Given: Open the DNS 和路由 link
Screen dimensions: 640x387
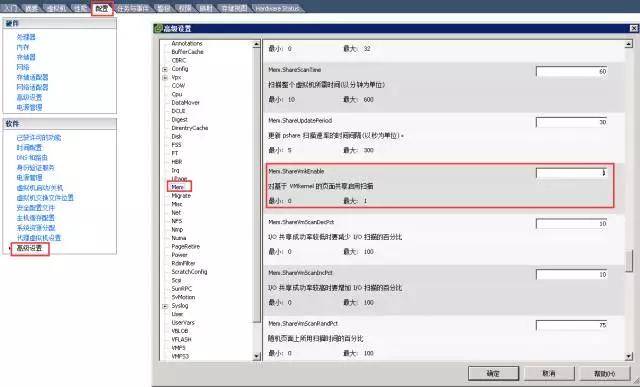Looking at the screenshot, I should (32, 158).
